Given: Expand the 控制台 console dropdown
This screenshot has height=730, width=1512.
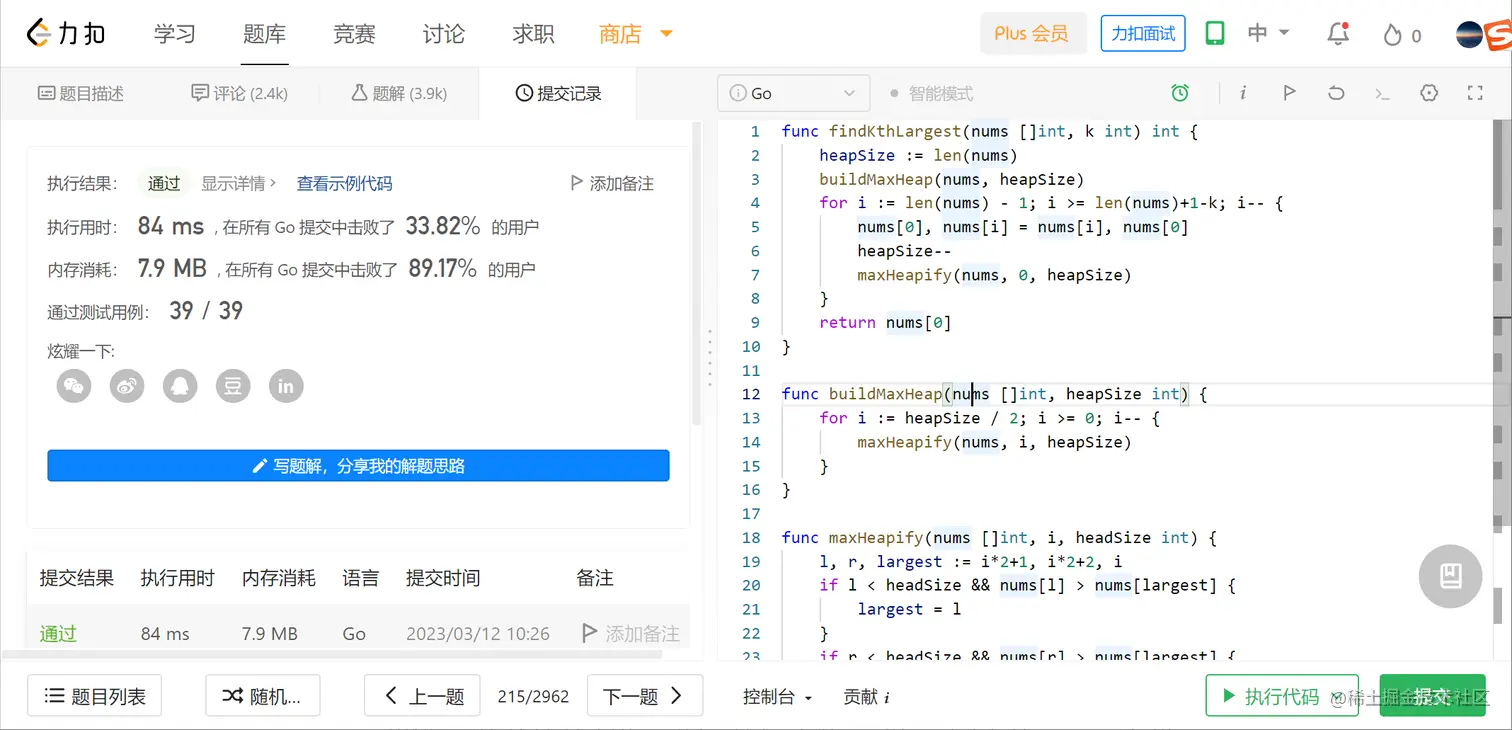Looking at the screenshot, I should [x=777, y=697].
